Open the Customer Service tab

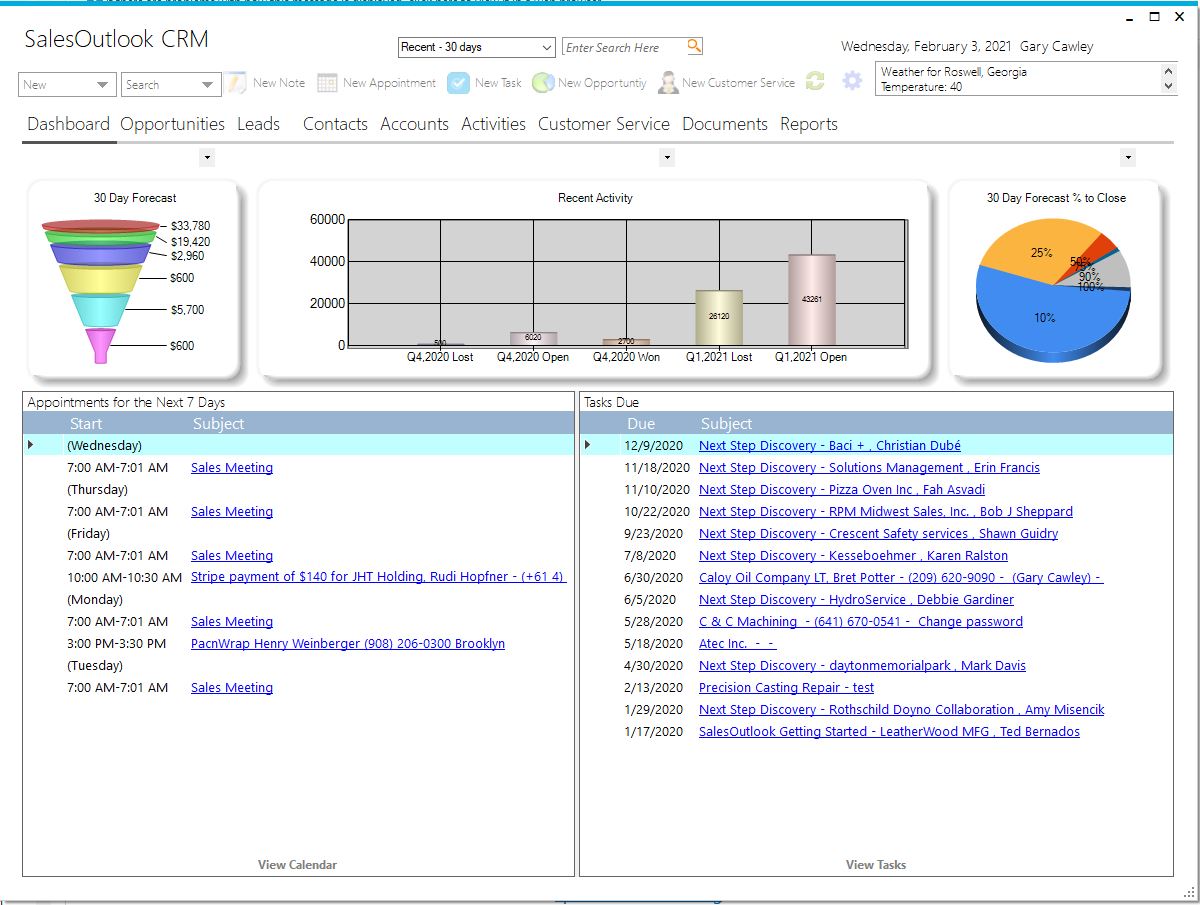pyautogui.click(x=604, y=124)
